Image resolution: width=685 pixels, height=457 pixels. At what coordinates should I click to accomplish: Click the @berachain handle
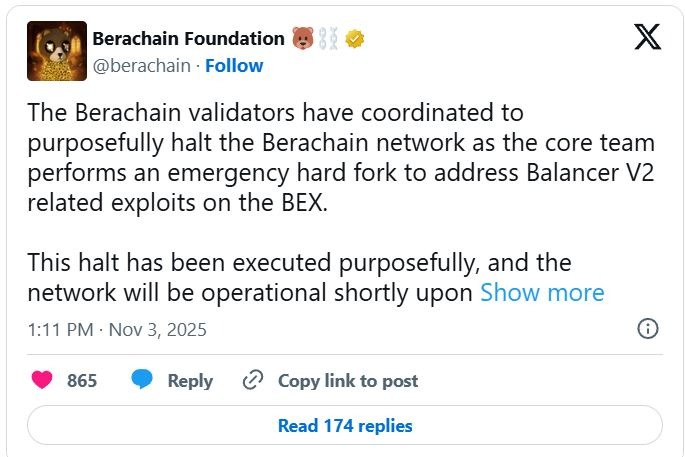(143, 66)
